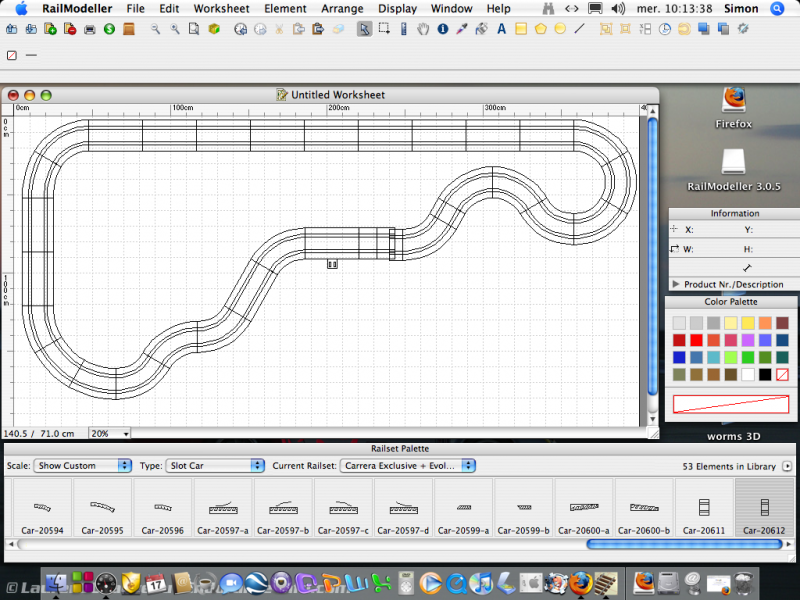The image size is (800, 600).
Task: Open the Arrange menu
Action: click(342, 8)
